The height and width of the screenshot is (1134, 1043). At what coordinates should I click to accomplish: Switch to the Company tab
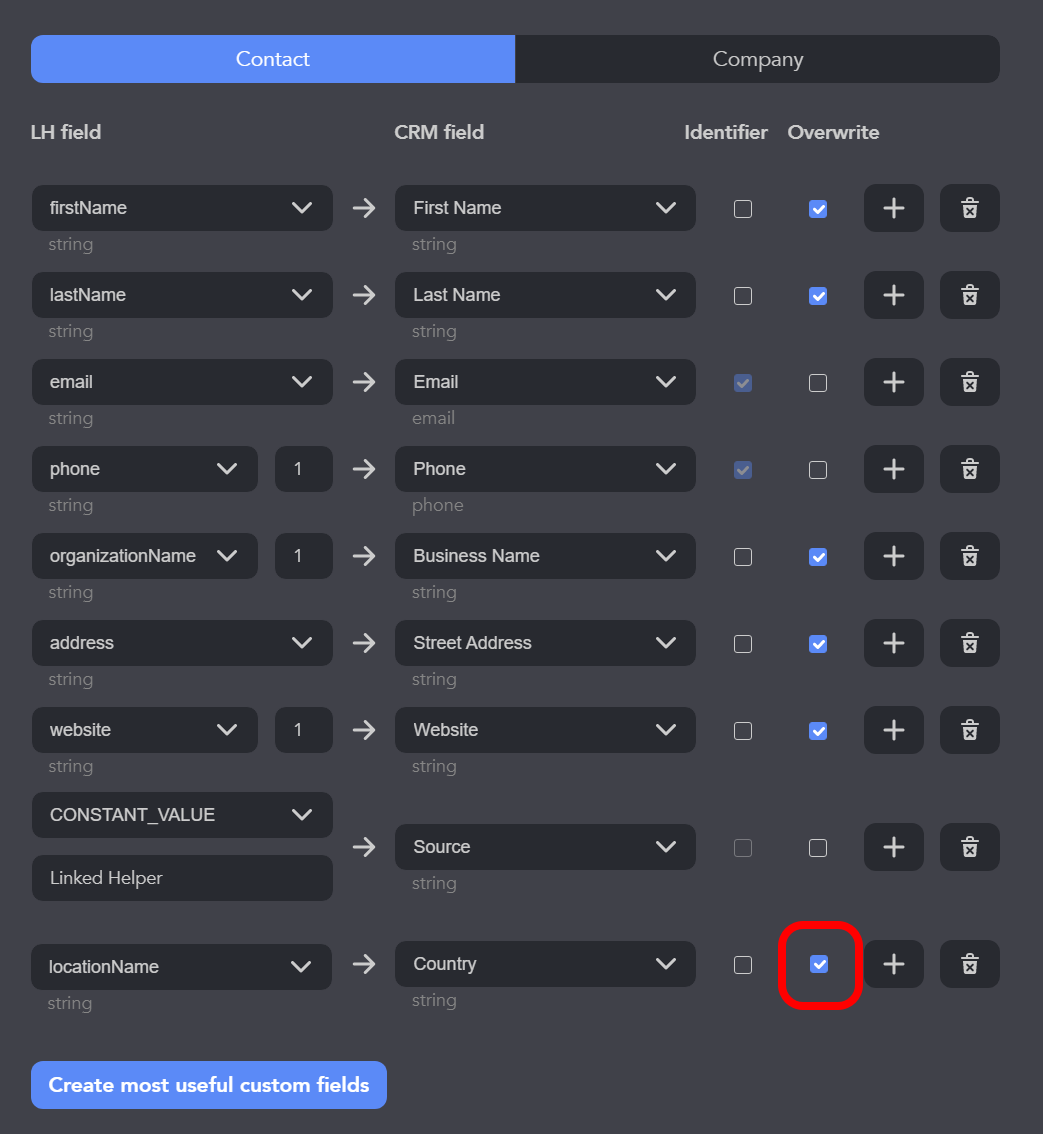(757, 59)
